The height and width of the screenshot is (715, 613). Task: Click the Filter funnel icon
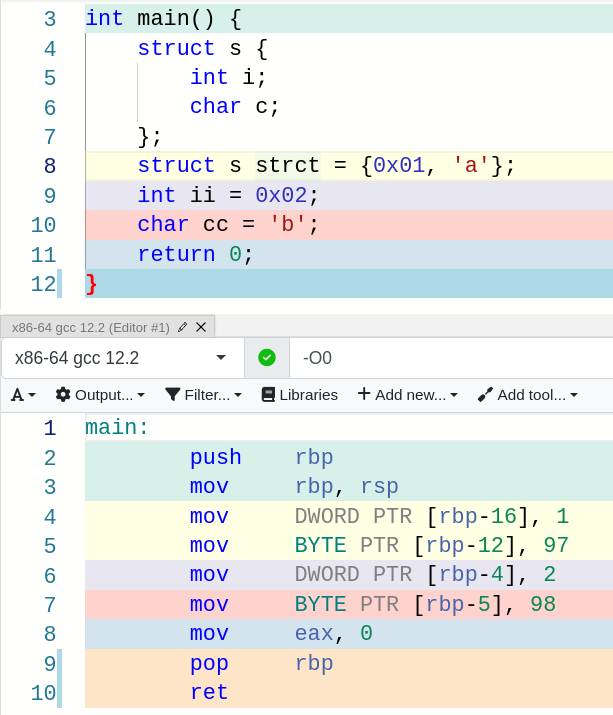[x=172, y=395]
